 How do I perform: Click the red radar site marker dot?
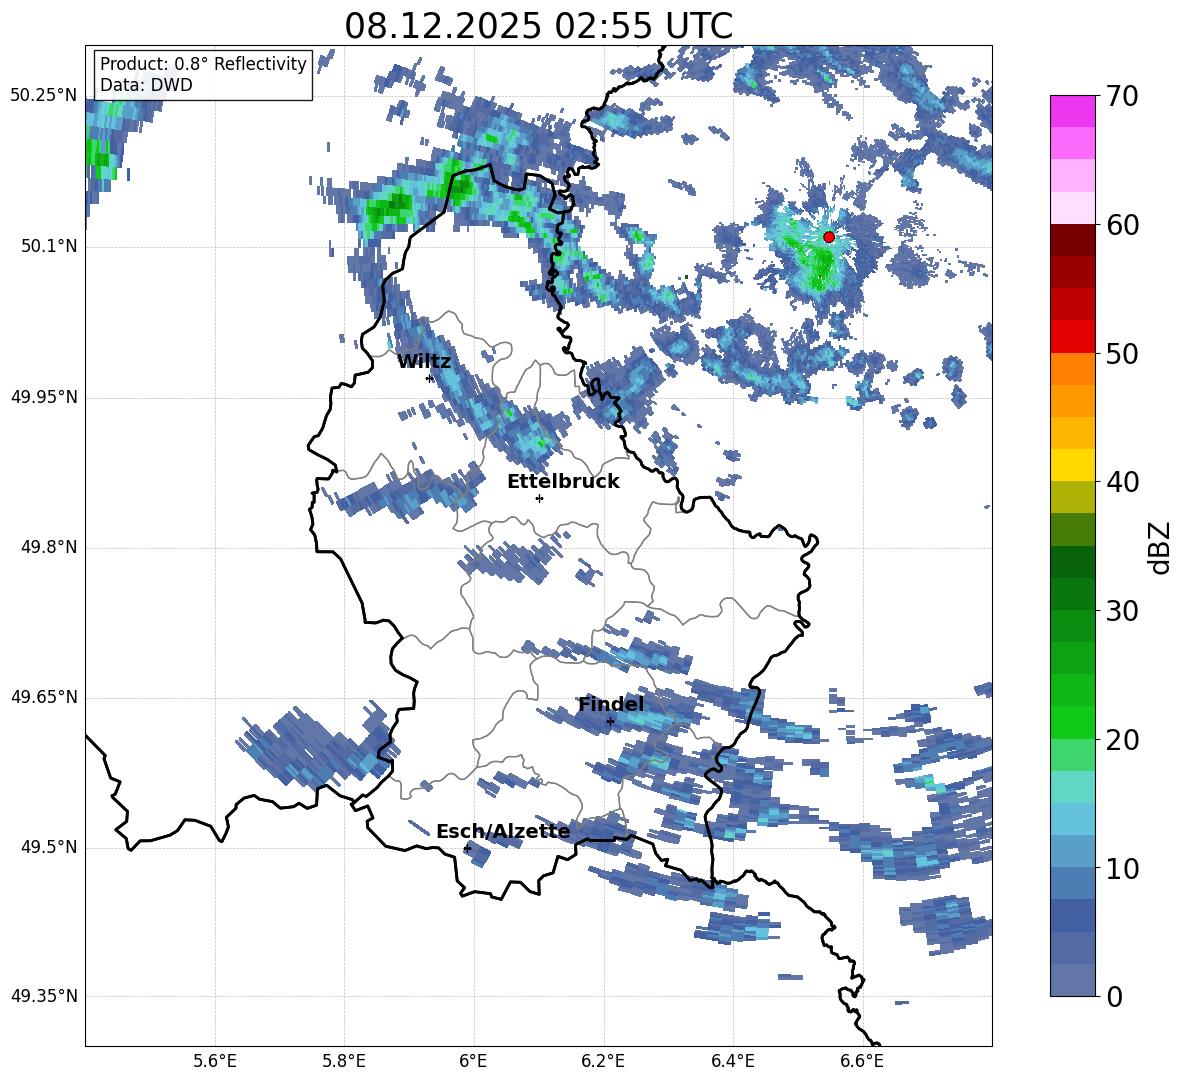pos(828,237)
